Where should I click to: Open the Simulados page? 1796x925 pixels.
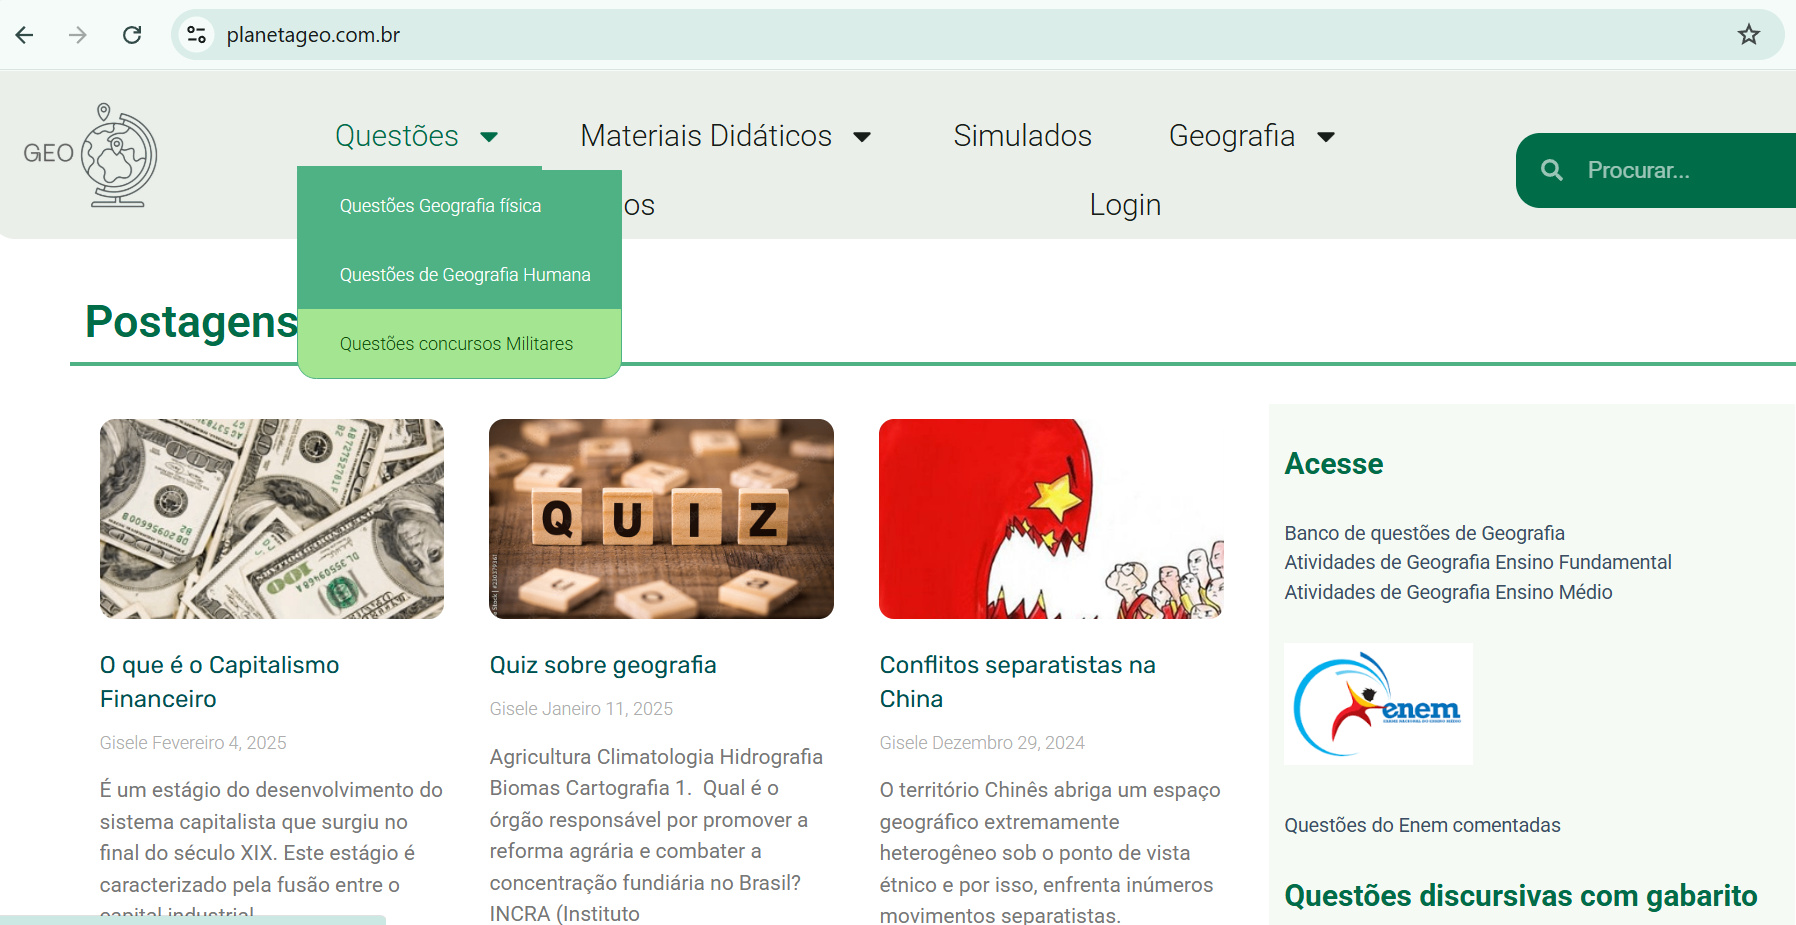pyautogui.click(x=1022, y=136)
